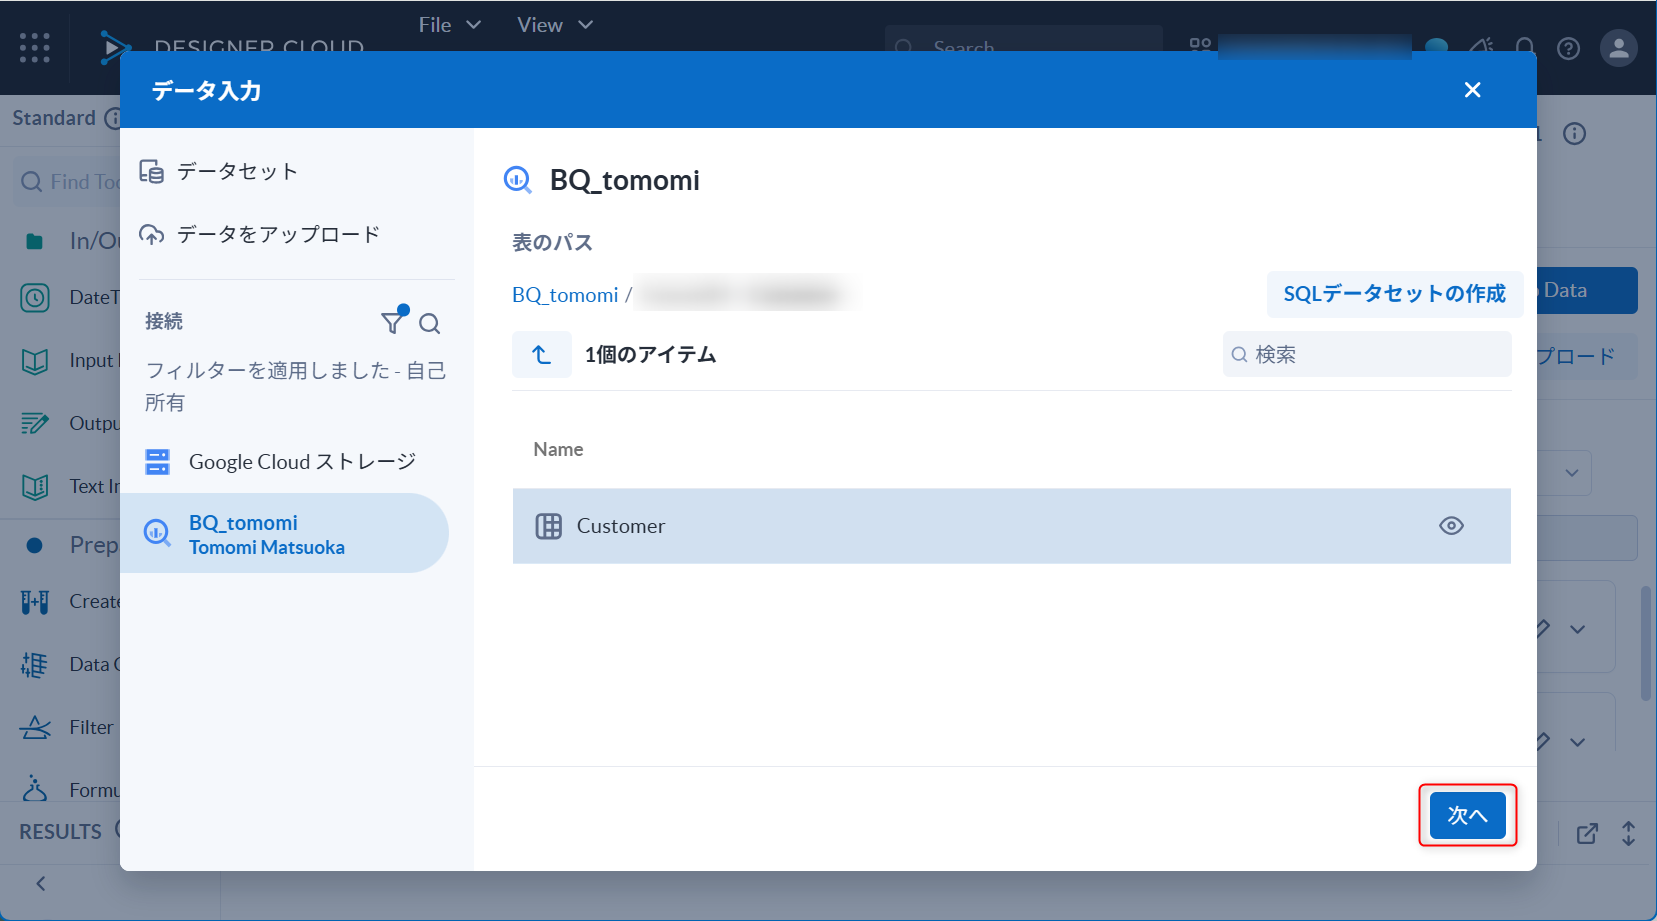The width and height of the screenshot is (1657, 921).
Task: Click the help question-mark icon
Action: tap(1568, 48)
